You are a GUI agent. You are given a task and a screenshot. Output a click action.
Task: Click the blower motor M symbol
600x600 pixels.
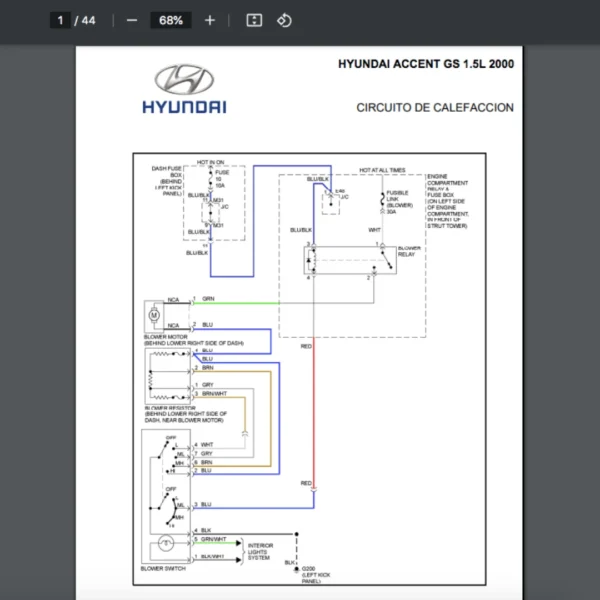coord(154,315)
